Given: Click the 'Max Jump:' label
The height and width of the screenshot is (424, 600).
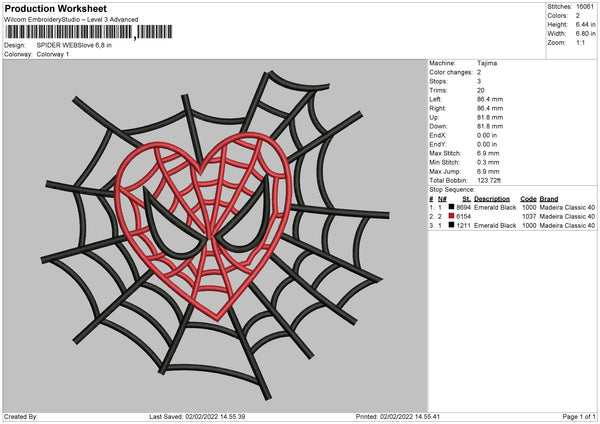Looking at the screenshot, I should point(445,172).
